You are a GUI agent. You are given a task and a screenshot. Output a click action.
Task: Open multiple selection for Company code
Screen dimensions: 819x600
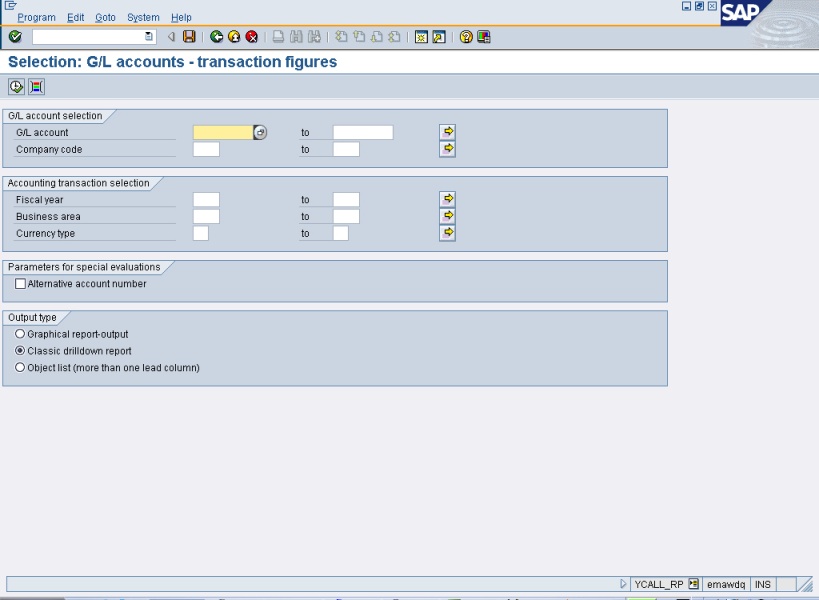pyautogui.click(x=448, y=149)
